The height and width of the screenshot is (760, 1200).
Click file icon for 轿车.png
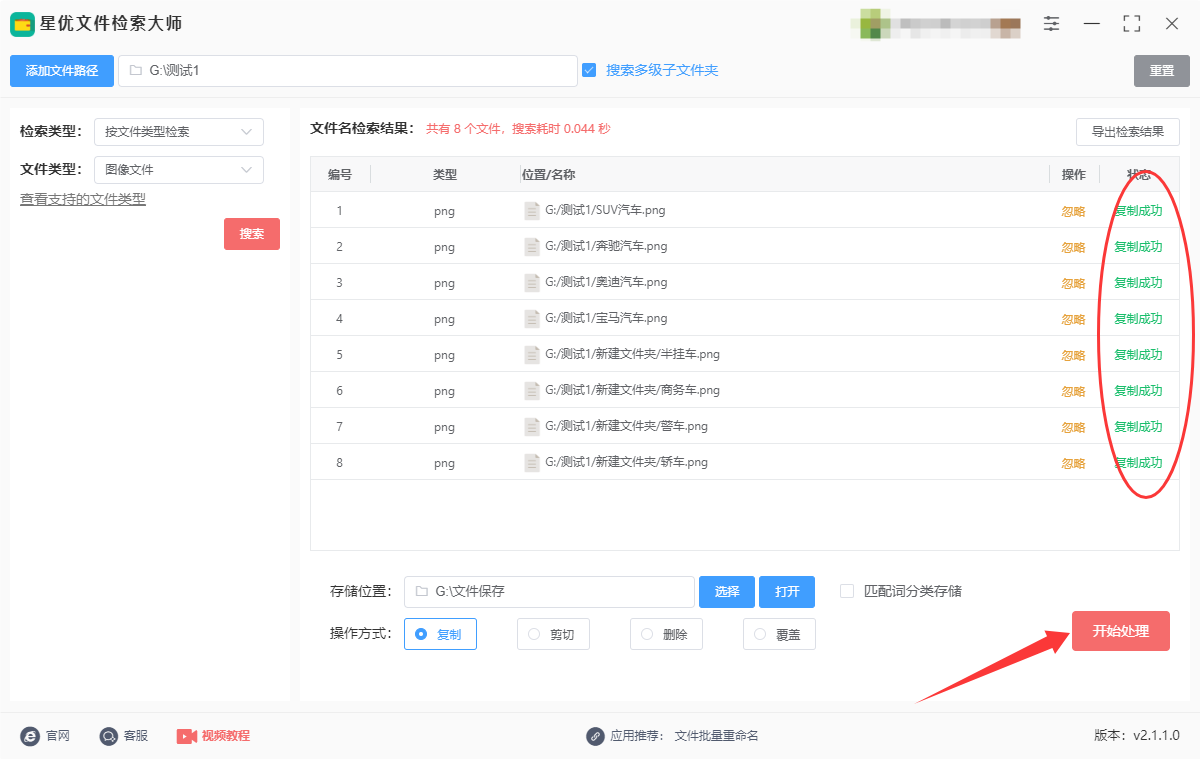pyautogui.click(x=532, y=463)
